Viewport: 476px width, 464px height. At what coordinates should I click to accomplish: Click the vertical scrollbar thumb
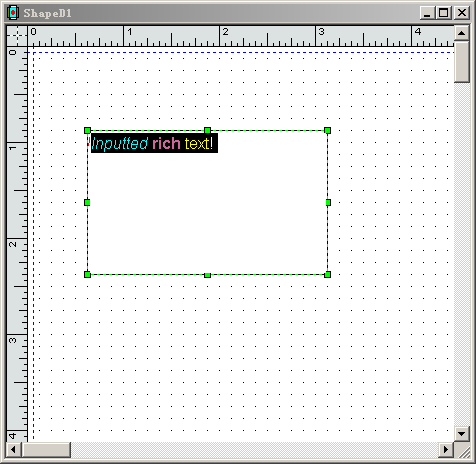(x=462, y=61)
